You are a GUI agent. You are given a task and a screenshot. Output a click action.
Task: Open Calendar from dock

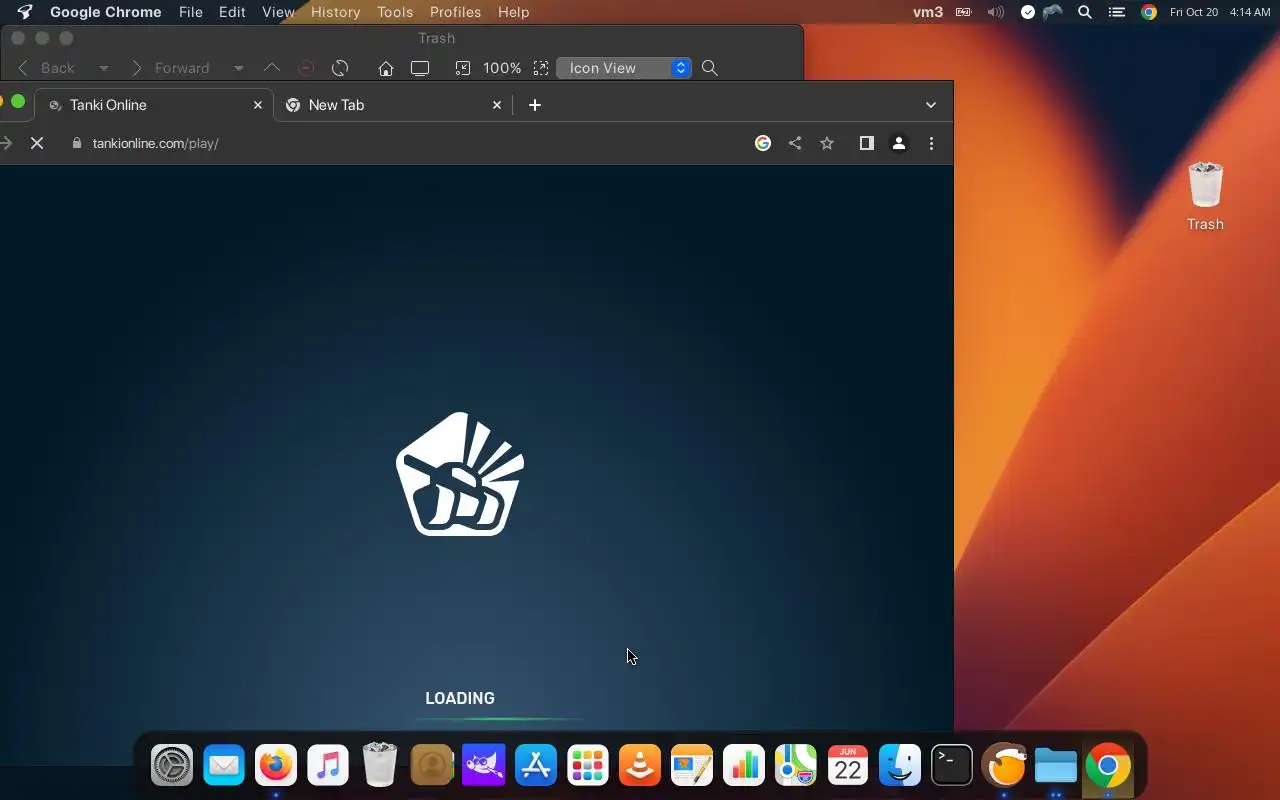coord(848,766)
